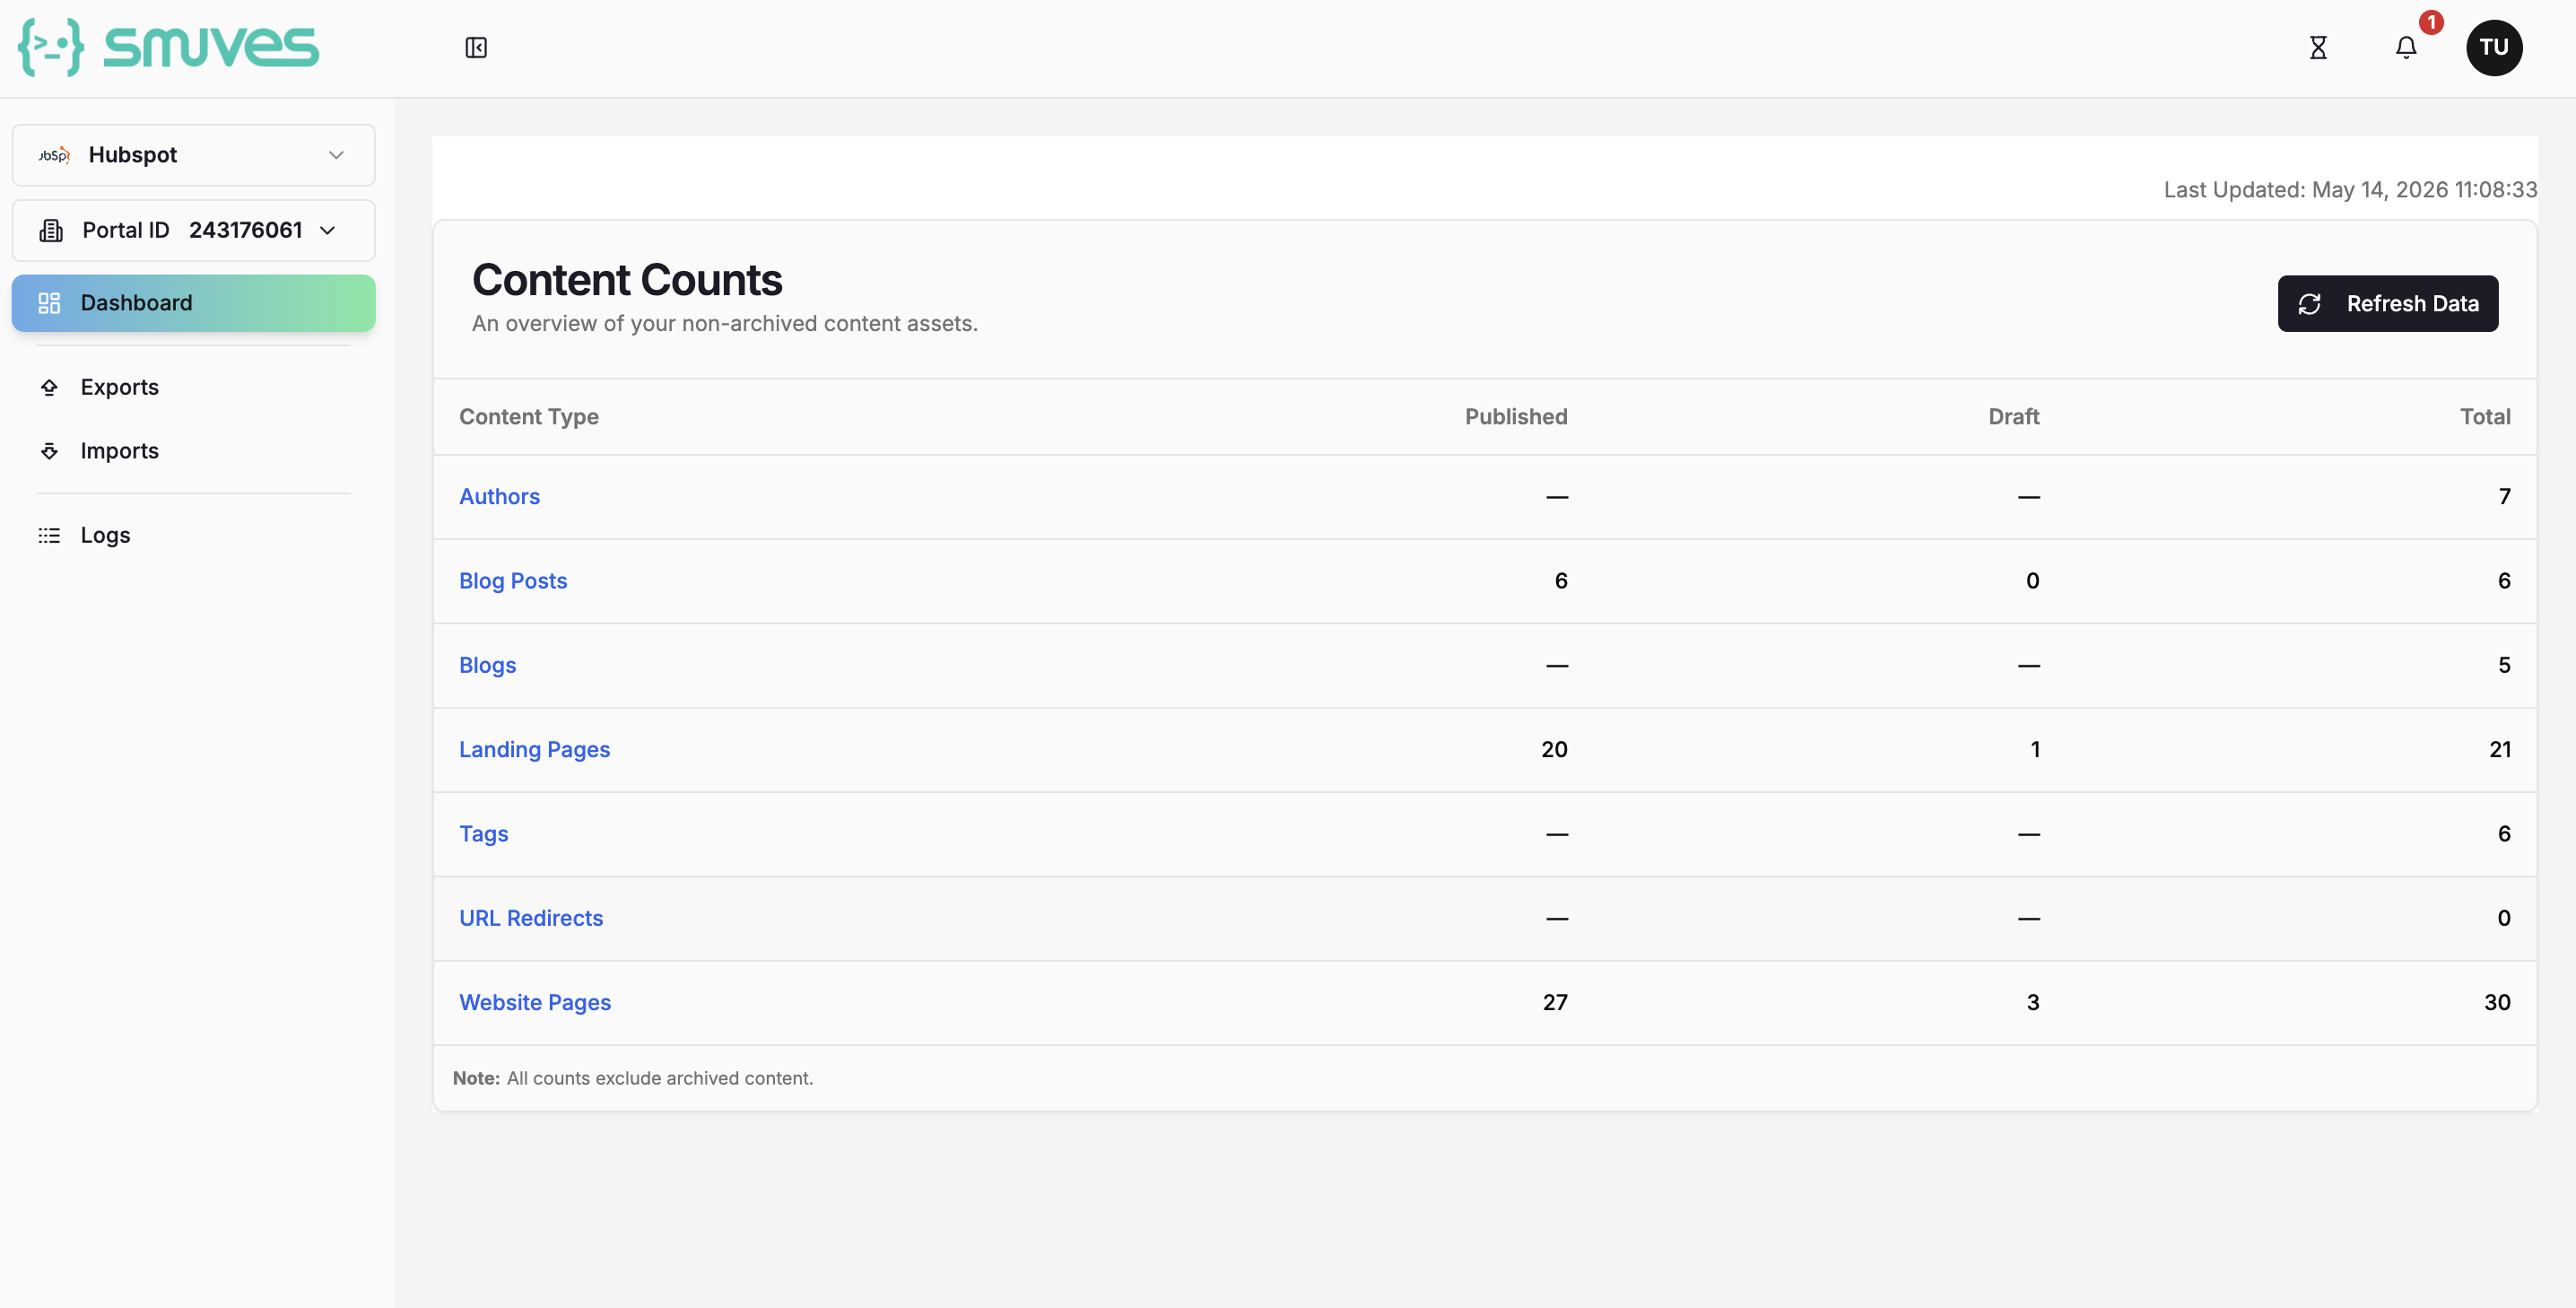Click Tags total value 6
This screenshot has height=1308, width=2576.
pos(2504,834)
